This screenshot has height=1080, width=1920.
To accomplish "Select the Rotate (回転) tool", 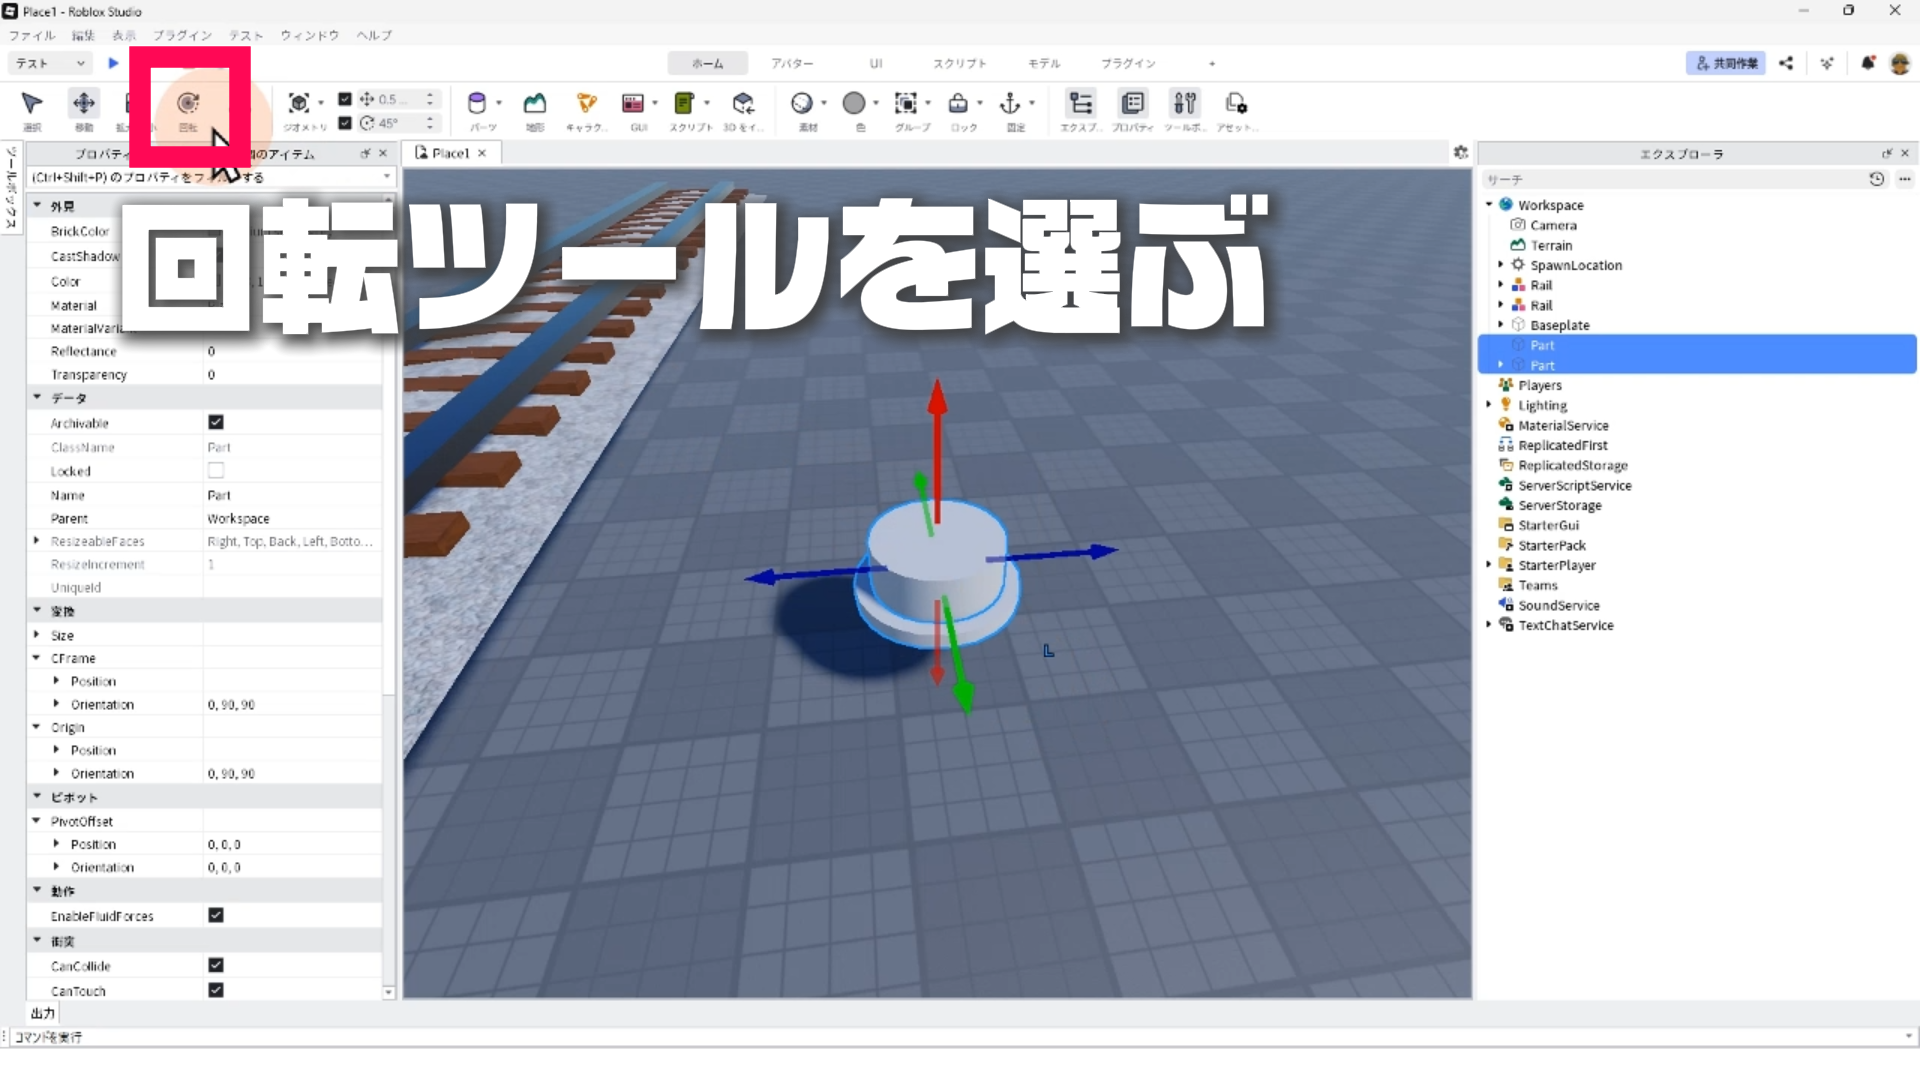I will click(188, 104).
